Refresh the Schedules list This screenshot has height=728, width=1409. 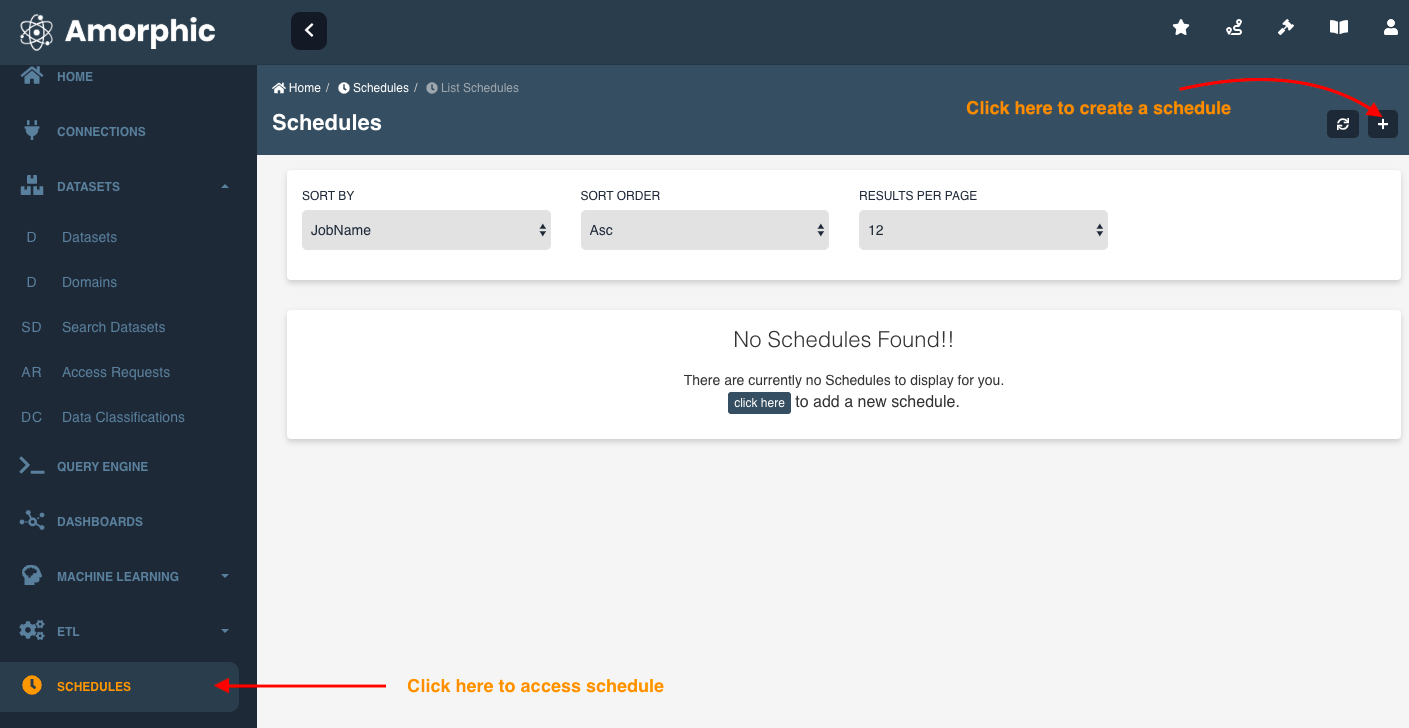tap(1342, 123)
